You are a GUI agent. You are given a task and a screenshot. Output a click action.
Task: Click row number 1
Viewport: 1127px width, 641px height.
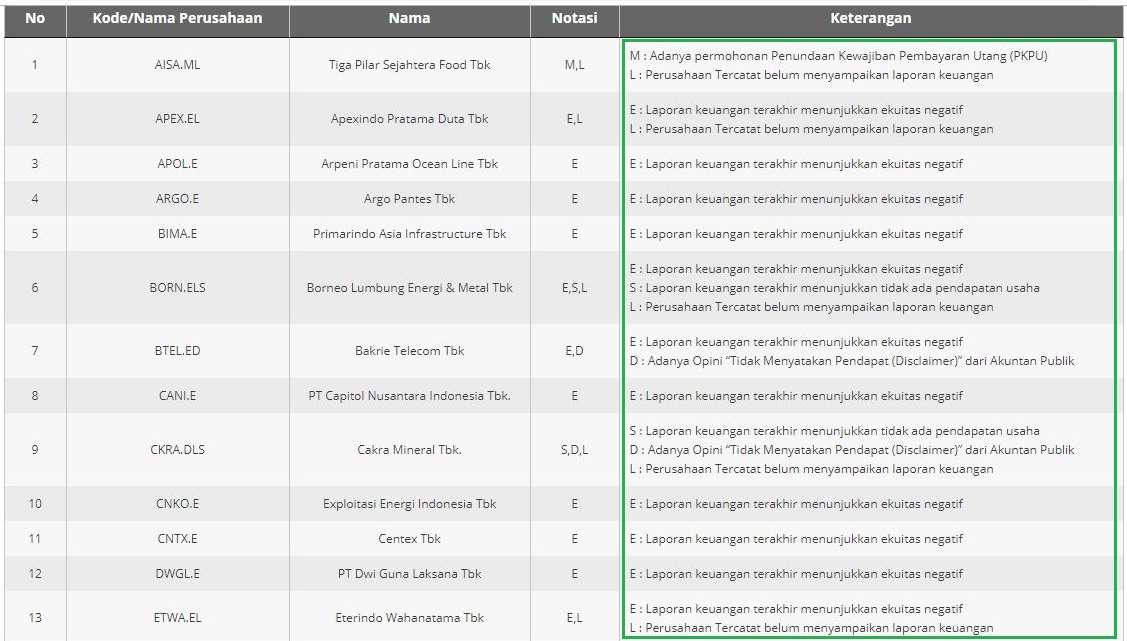click(x=34, y=65)
